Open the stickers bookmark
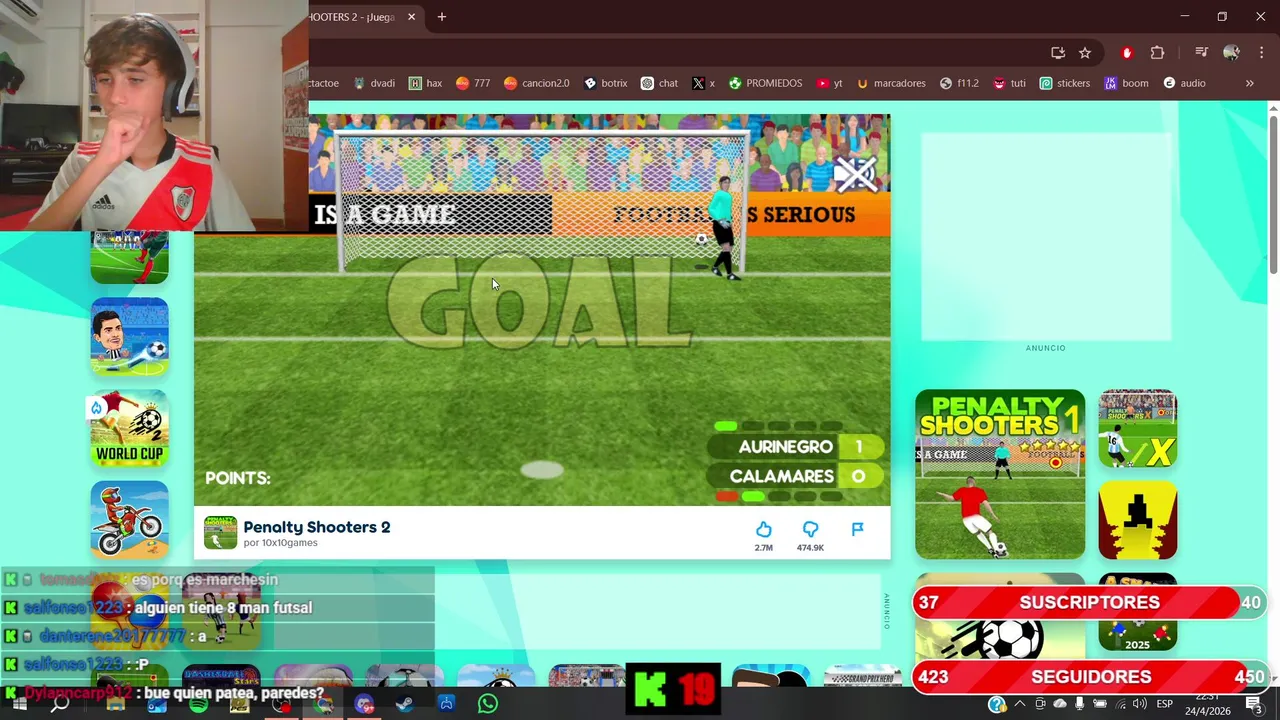This screenshot has height=720, width=1280. click(1064, 83)
